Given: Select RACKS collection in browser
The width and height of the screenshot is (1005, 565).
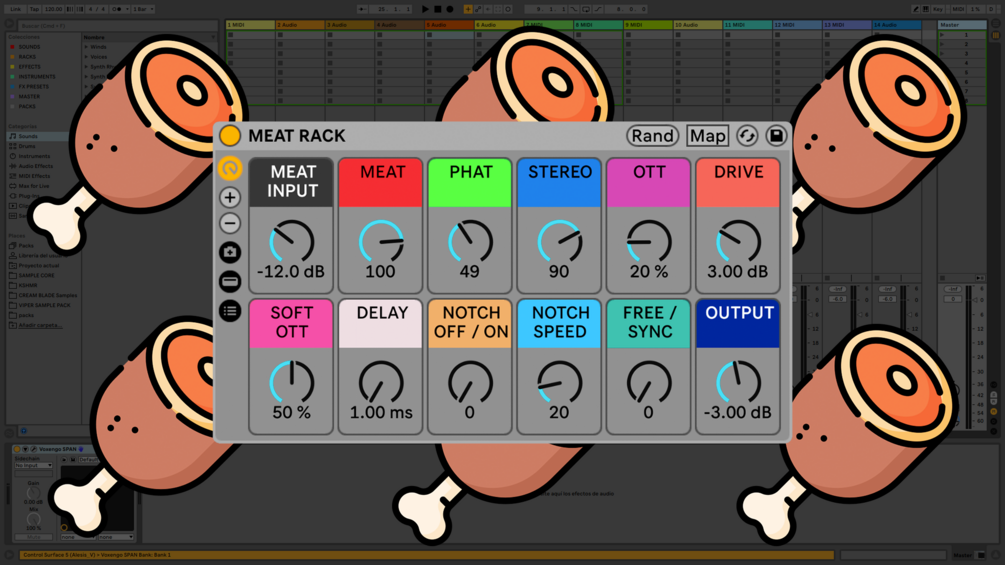Looking at the screenshot, I should 27,57.
